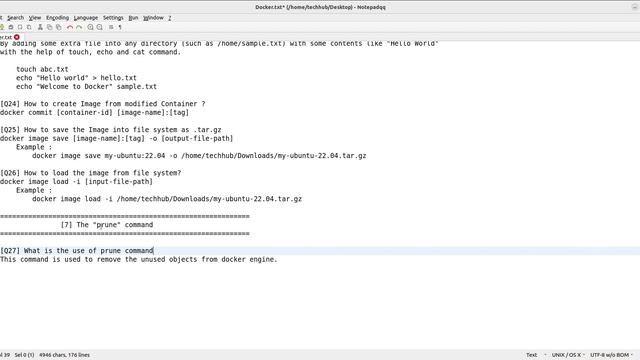This screenshot has height=360, width=640.
Task: Close the Docker.txt tab with red X
Action: coord(17,37)
